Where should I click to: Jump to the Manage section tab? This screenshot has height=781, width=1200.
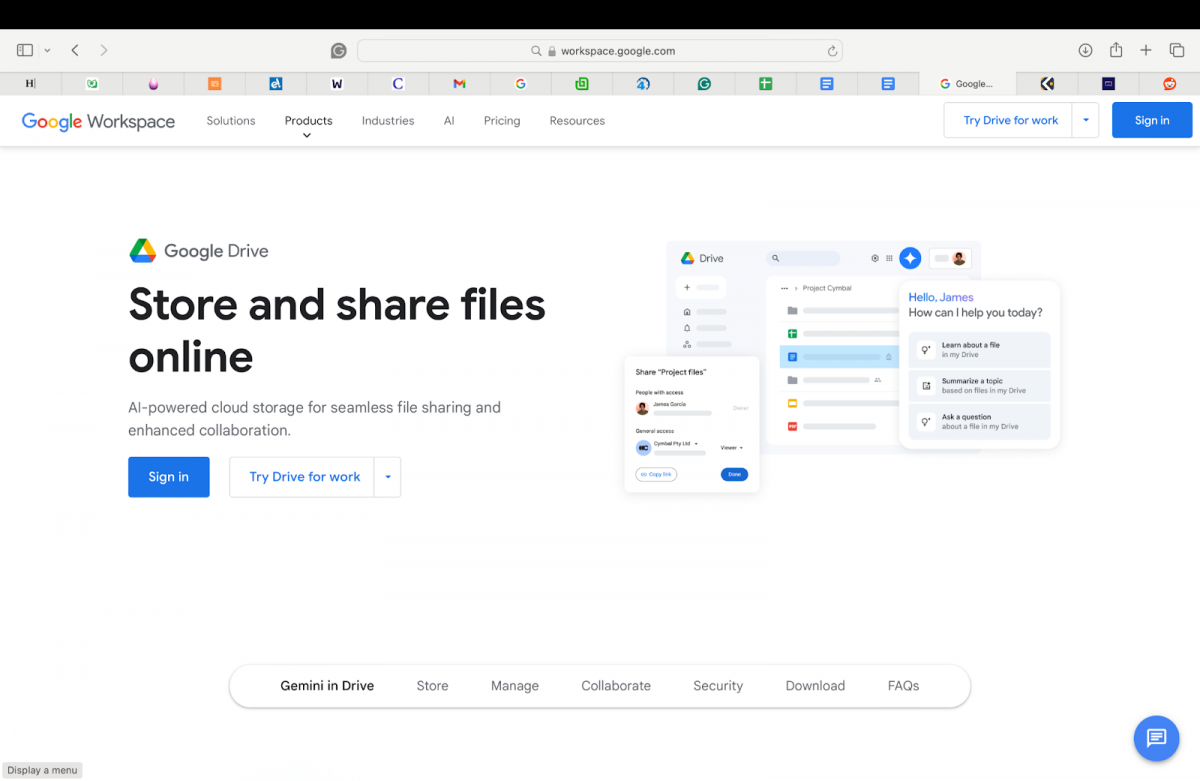(515, 686)
